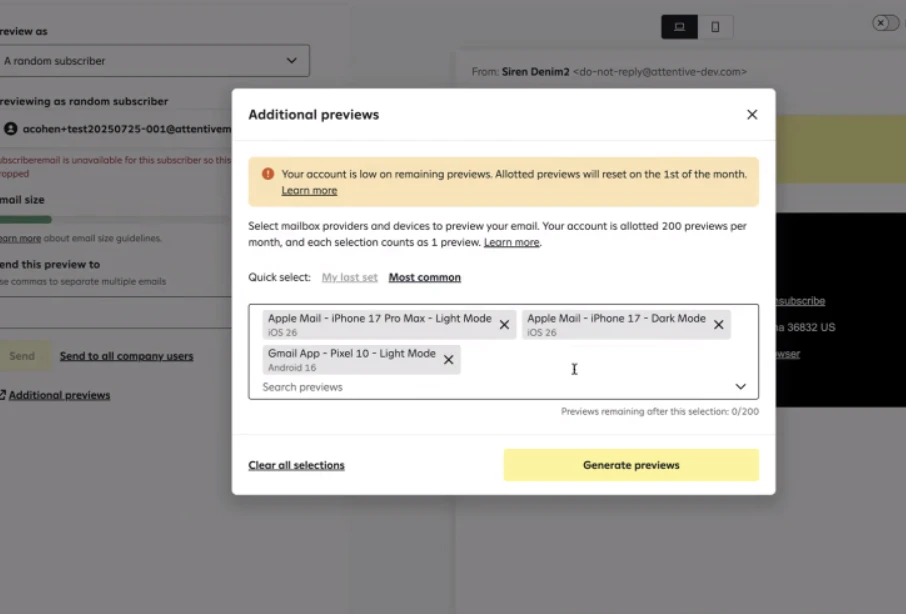Open the Additional previews link in sidebar
The image size is (906, 614).
(x=59, y=395)
